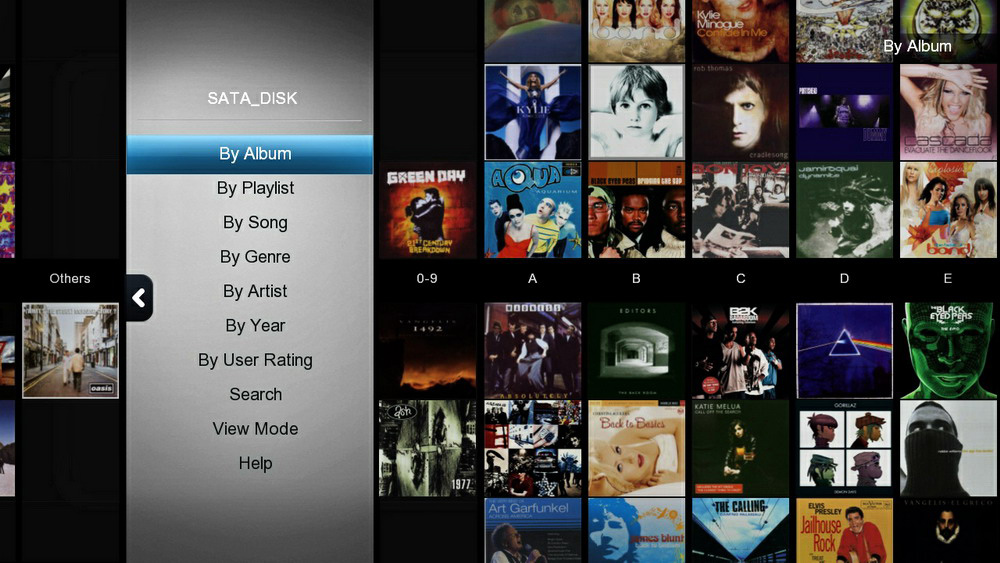Open the Pink Floyd prism album cover

(x=844, y=351)
